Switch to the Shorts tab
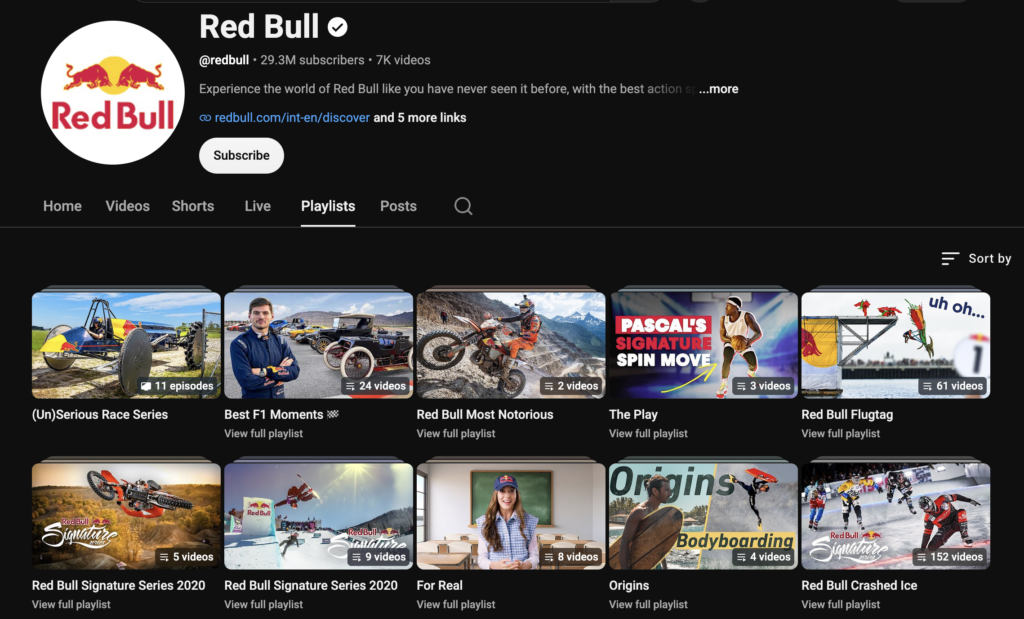This screenshot has width=1024, height=619. point(193,206)
